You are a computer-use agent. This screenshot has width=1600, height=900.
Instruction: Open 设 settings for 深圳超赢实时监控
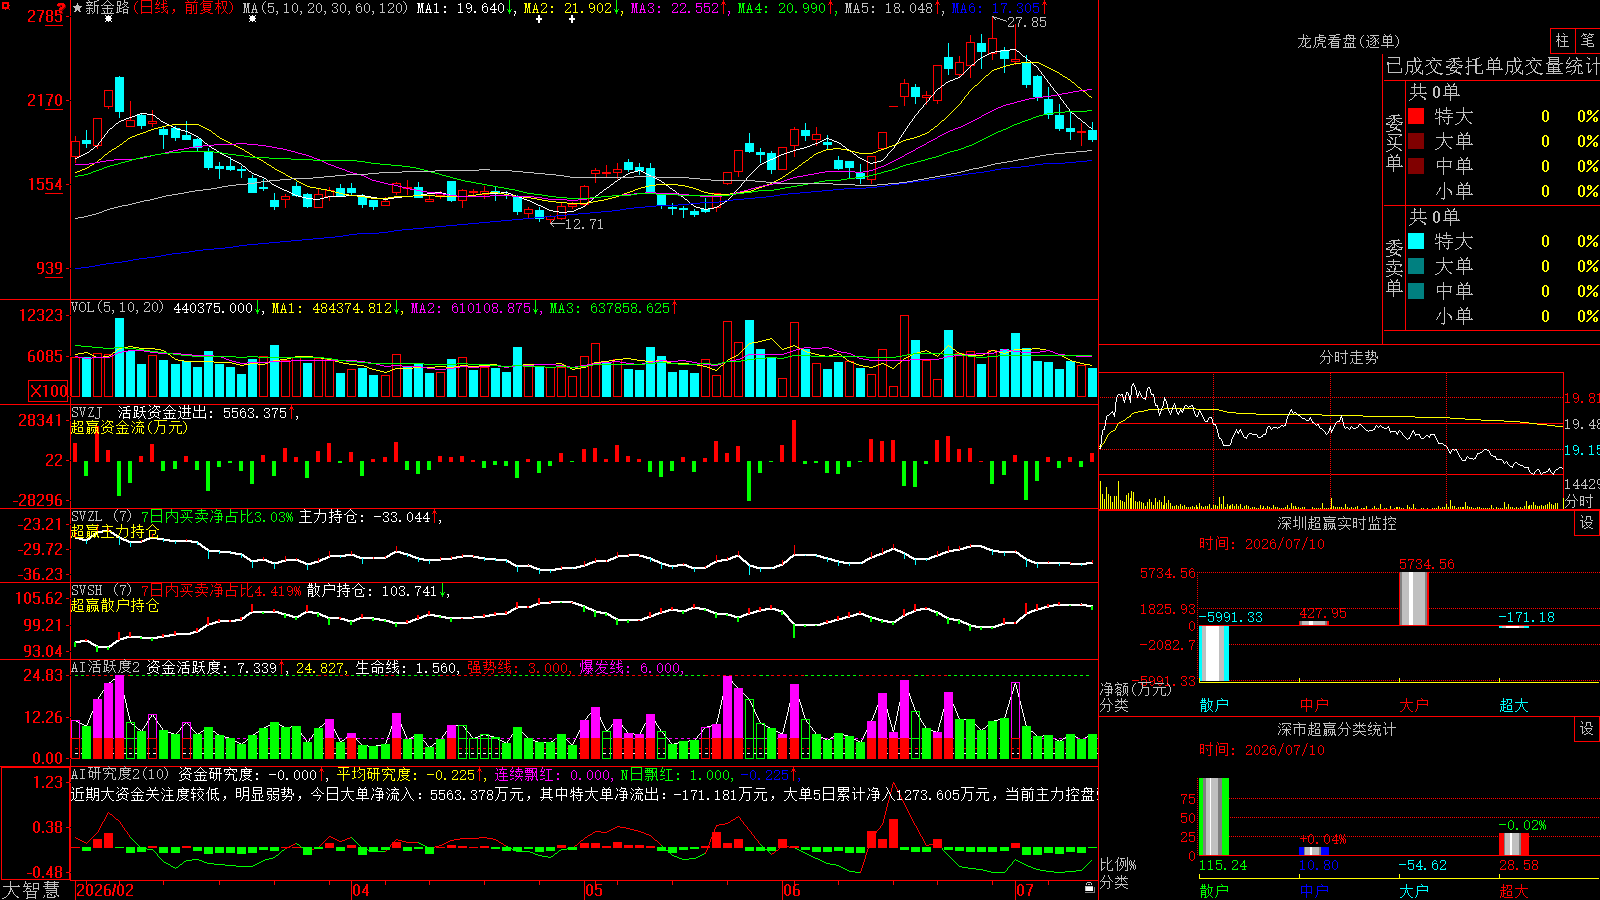[x=1587, y=523]
